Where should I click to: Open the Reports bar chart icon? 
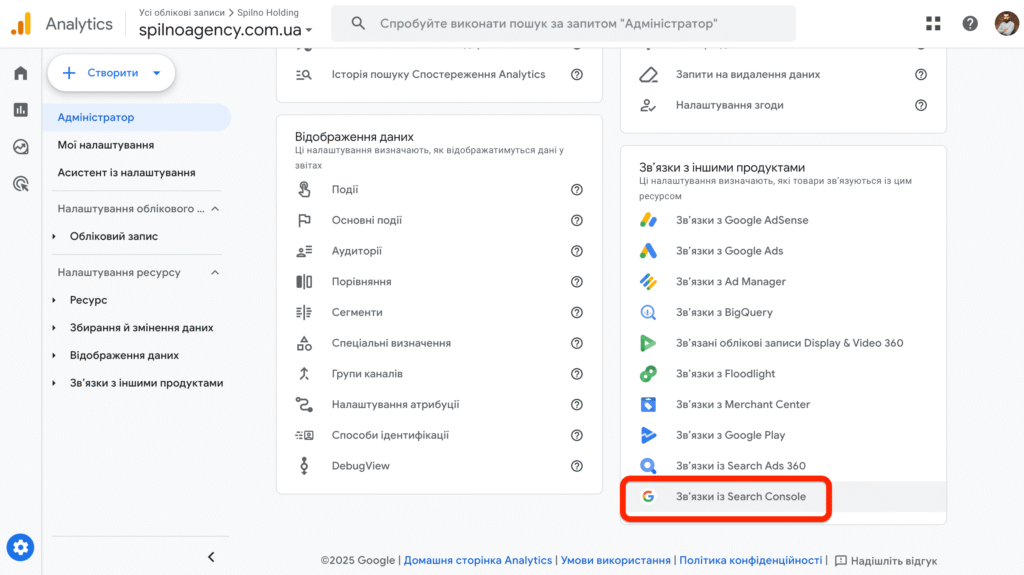tap(21, 110)
